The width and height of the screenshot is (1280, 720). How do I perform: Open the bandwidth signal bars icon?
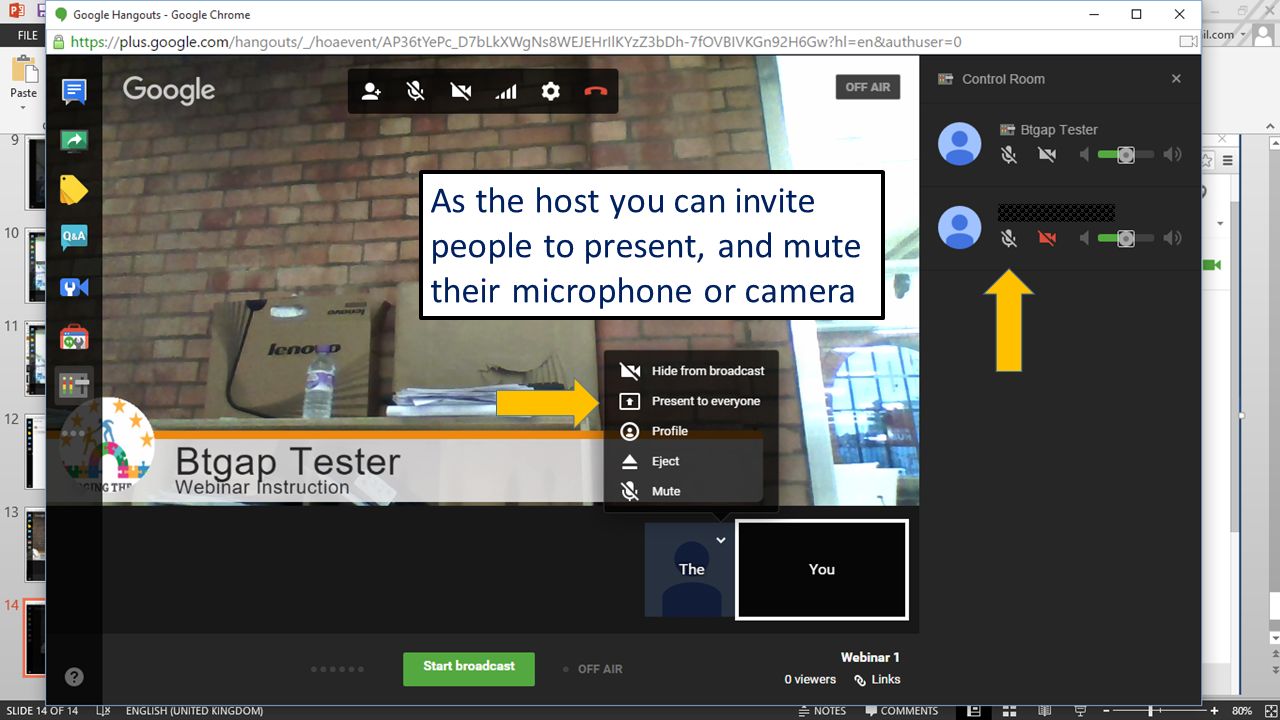[506, 91]
